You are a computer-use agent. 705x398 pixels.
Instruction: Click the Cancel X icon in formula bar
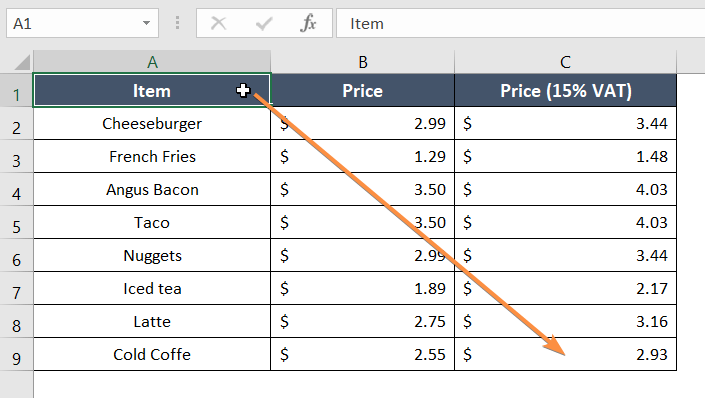coord(219,23)
